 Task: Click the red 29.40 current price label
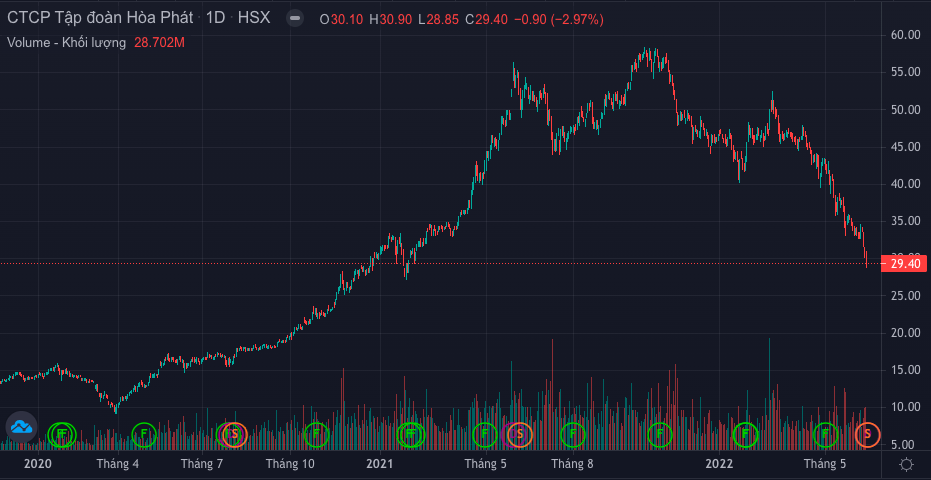pyautogui.click(x=903, y=264)
